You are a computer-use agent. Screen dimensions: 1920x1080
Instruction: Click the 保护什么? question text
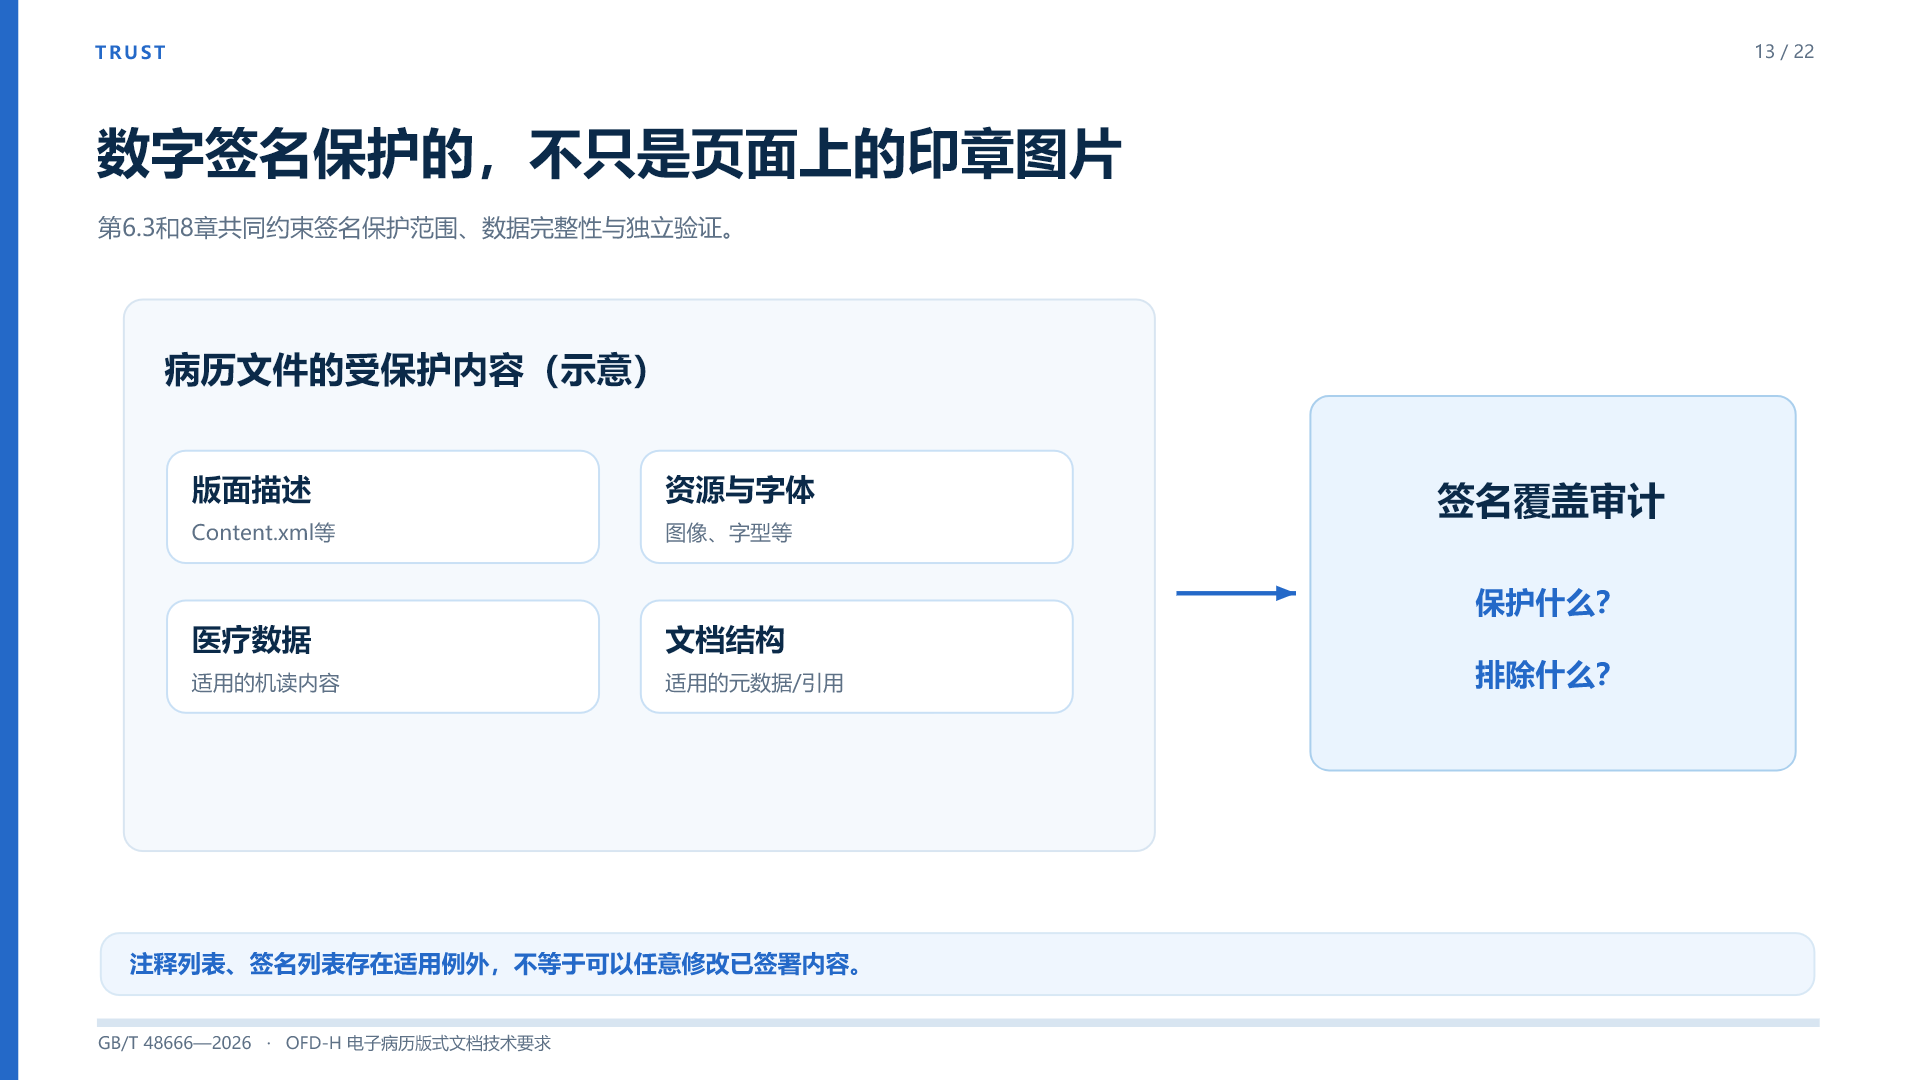1542,603
